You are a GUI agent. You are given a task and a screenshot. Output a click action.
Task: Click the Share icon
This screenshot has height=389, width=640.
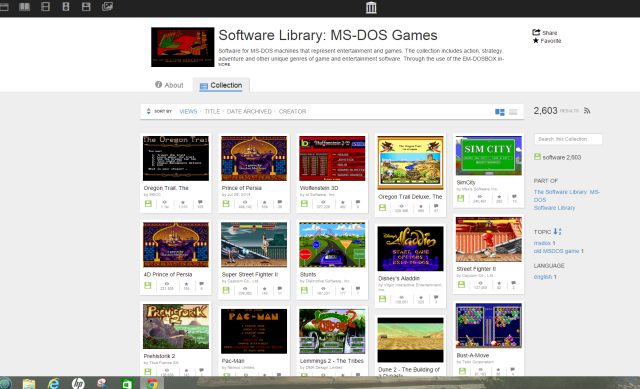point(536,32)
